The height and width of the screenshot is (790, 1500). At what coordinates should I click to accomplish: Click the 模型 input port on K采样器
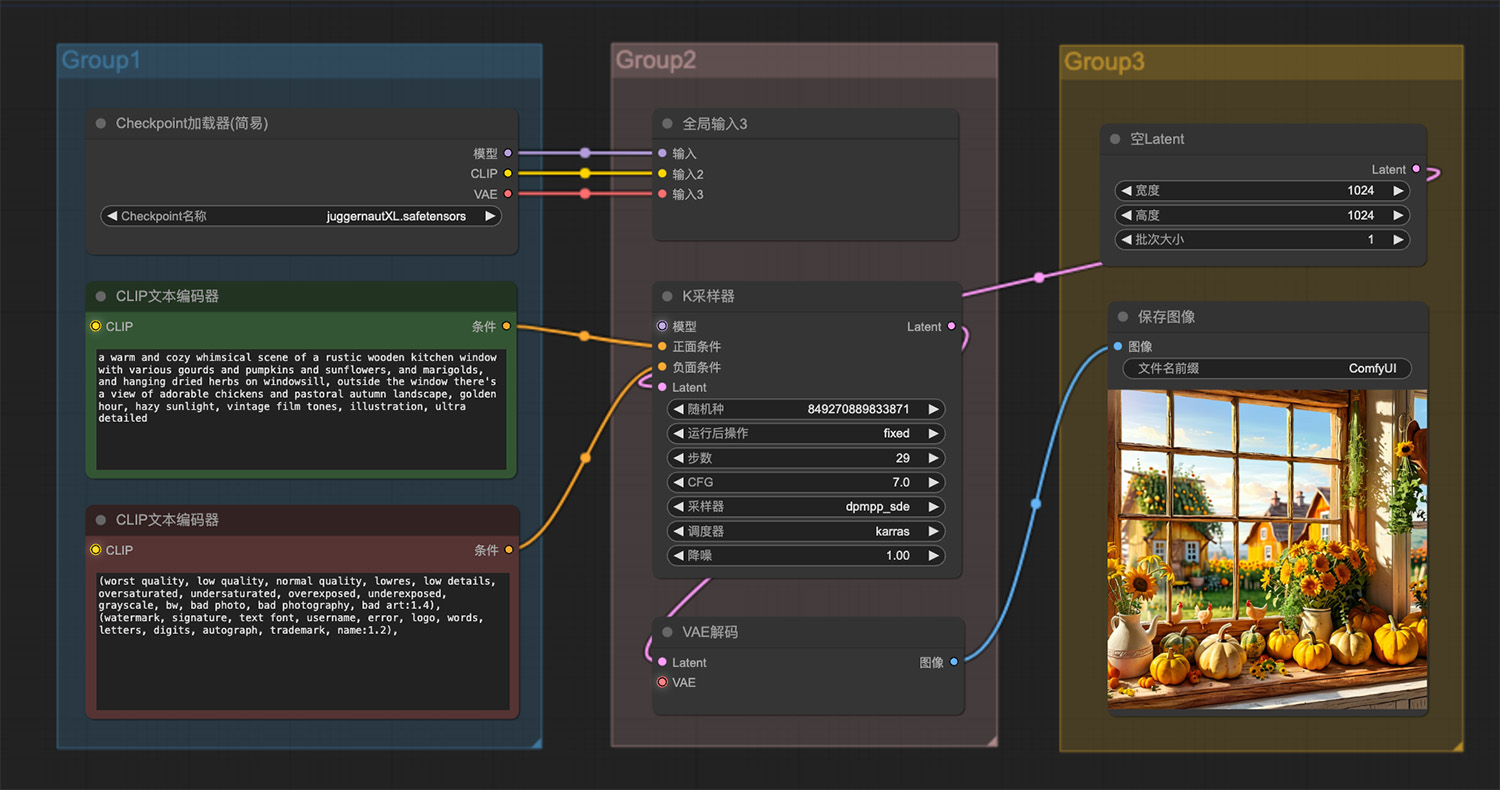point(662,326)
